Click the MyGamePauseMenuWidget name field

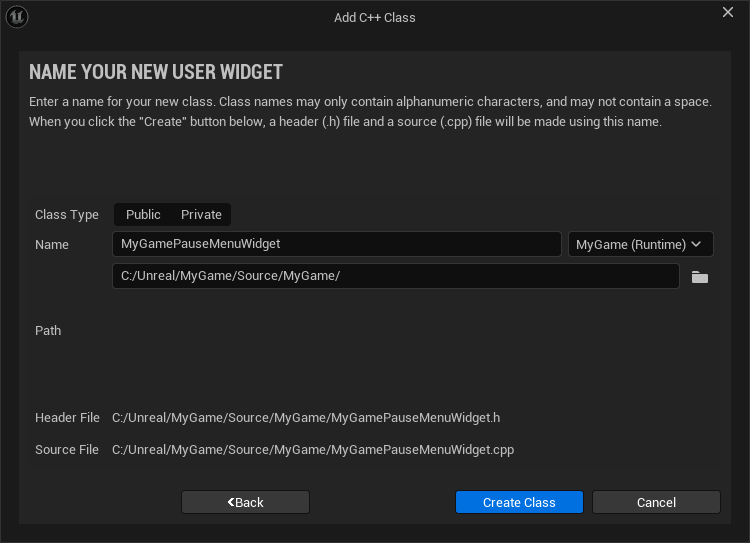coord(336,245)
